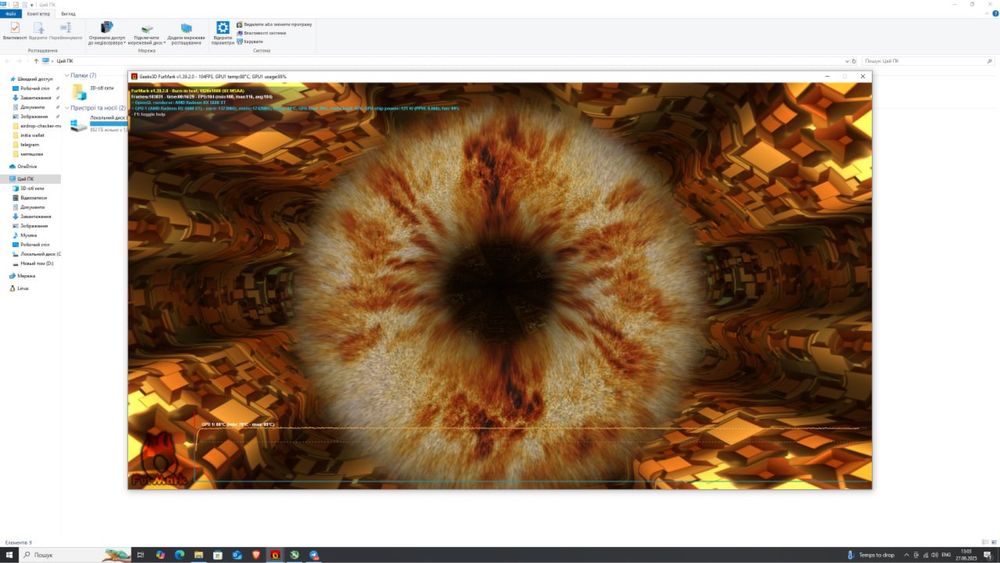Open the notification center icon
Viewport: 1000px width, 563px height.
click(987, 555)
